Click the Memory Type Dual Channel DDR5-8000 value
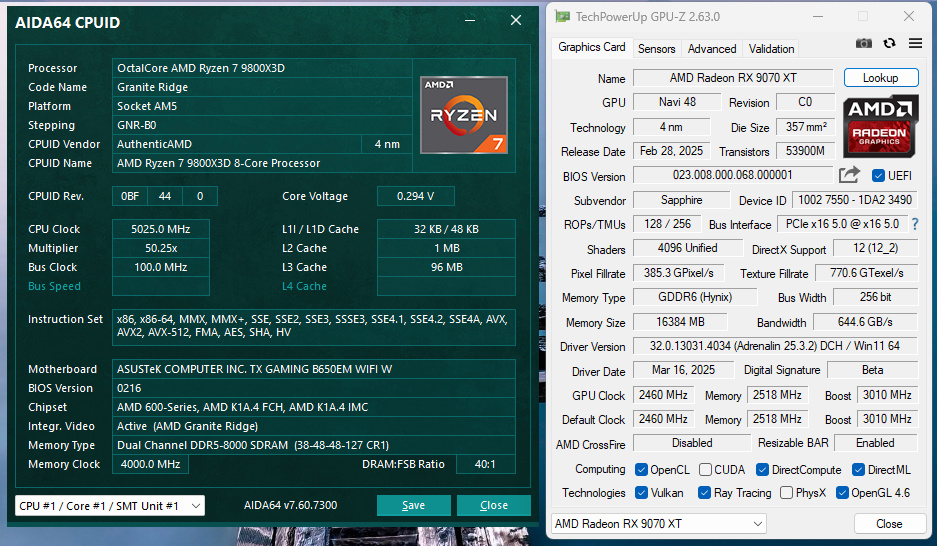The width and height of the screenshot is (937, 546). [x=314, y=445]
